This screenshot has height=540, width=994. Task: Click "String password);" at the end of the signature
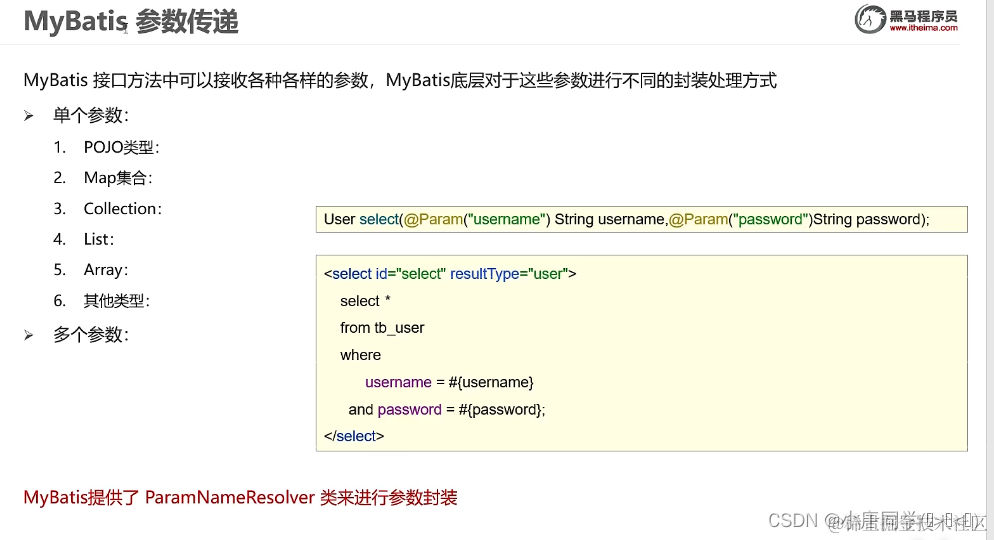pyautogui.click(x=871, y=219)
